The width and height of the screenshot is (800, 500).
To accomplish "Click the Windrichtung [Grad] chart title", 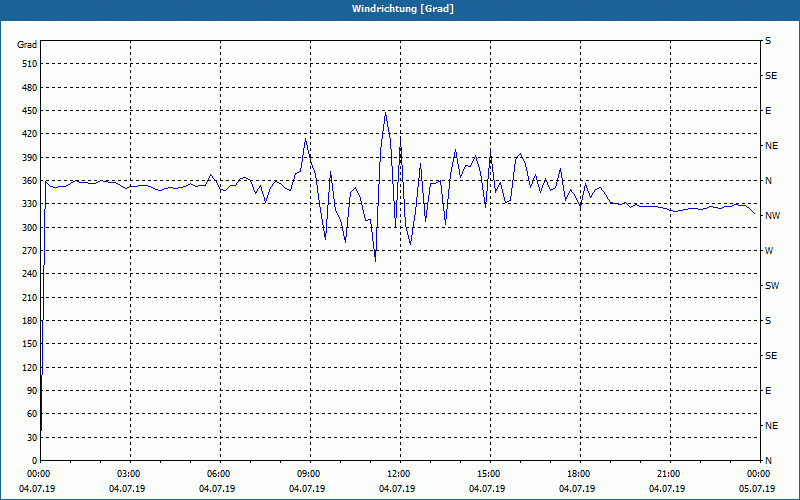I will coord(403,9).
